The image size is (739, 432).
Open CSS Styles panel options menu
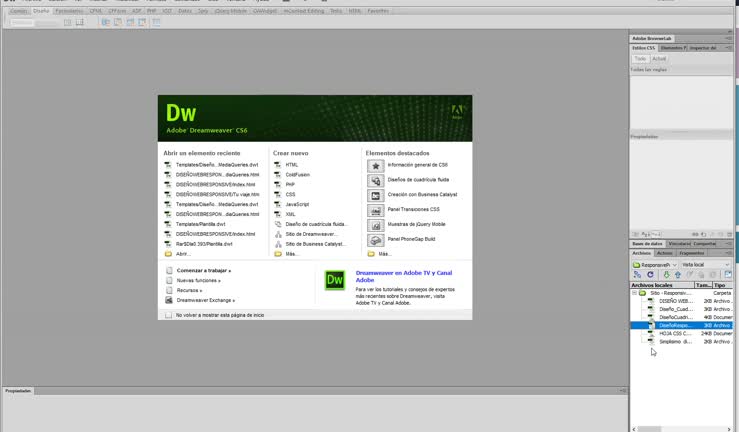729,48
